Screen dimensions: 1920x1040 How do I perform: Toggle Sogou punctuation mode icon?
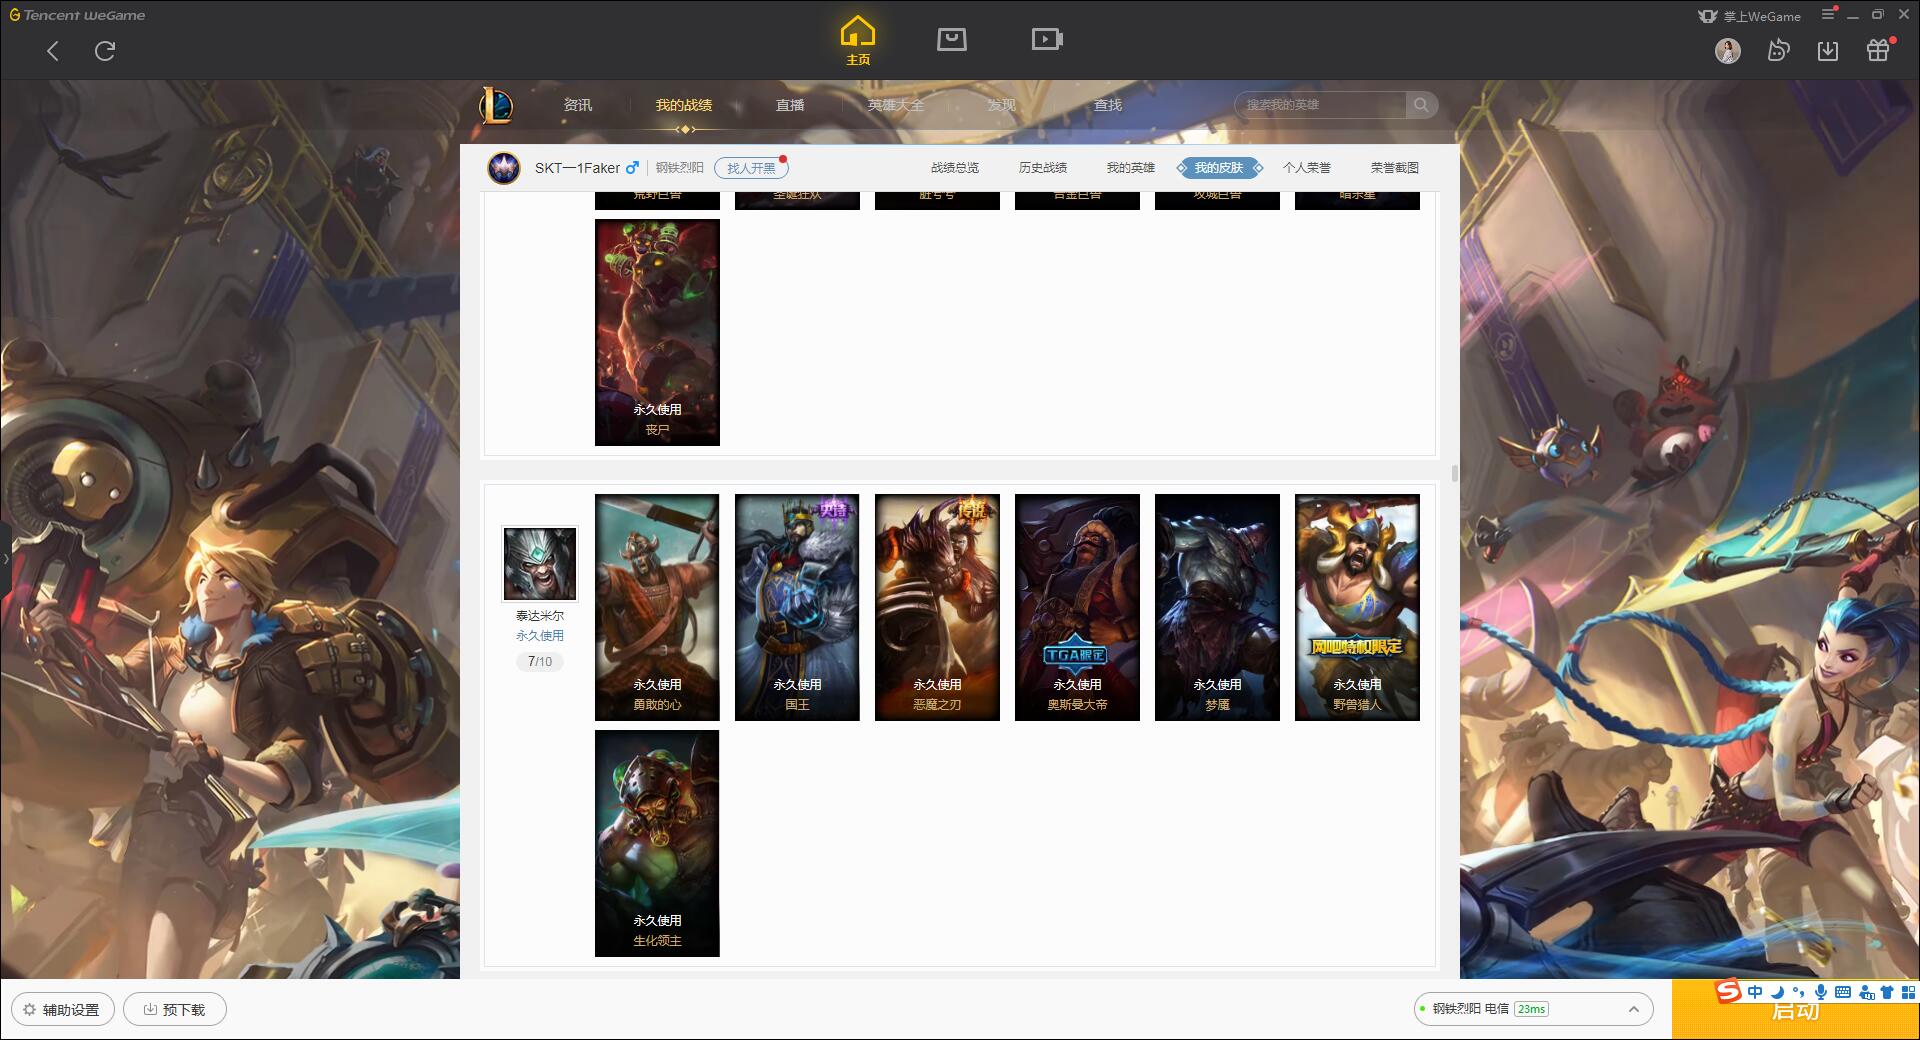click(1798, 992)
